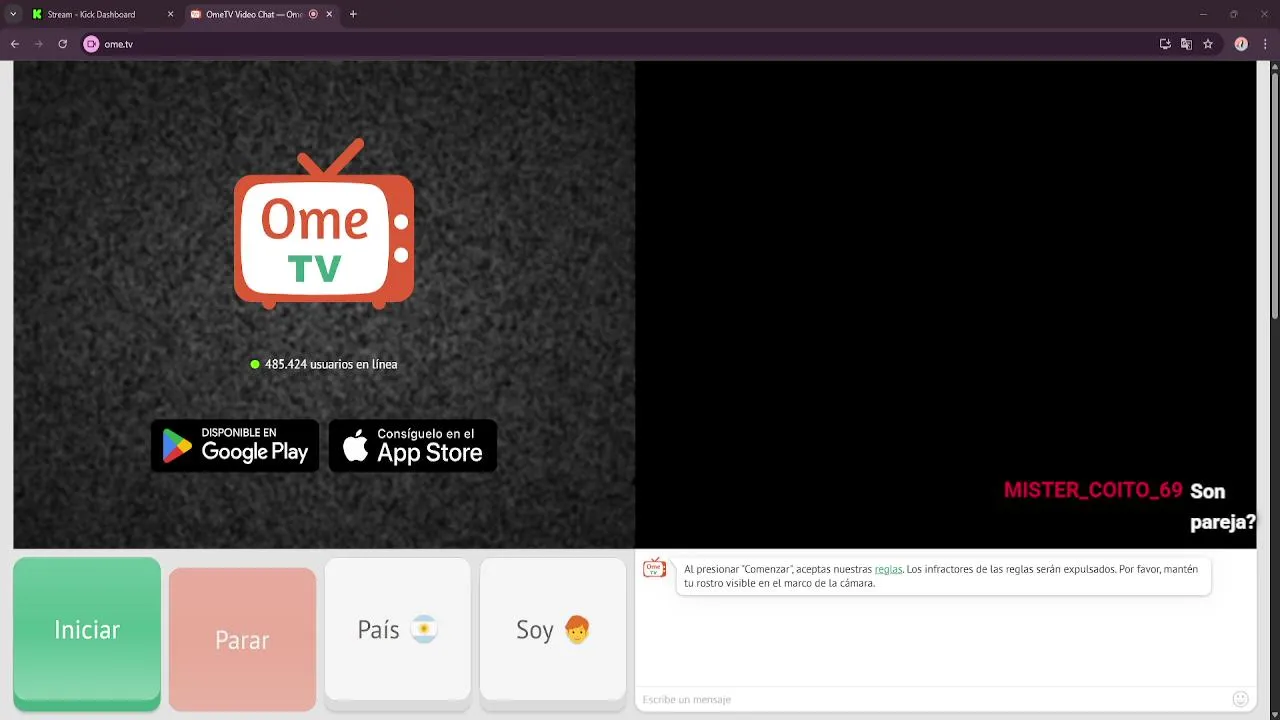Viewport: 1280px width, 720px height.
Task: Close the Kick Dashboard tab
Action: tap(170, 14)
